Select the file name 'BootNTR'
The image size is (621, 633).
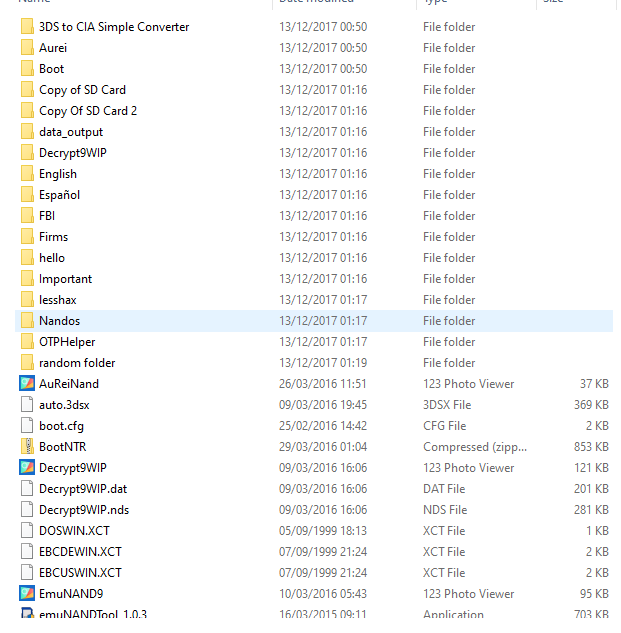click(x=63, y=447)
